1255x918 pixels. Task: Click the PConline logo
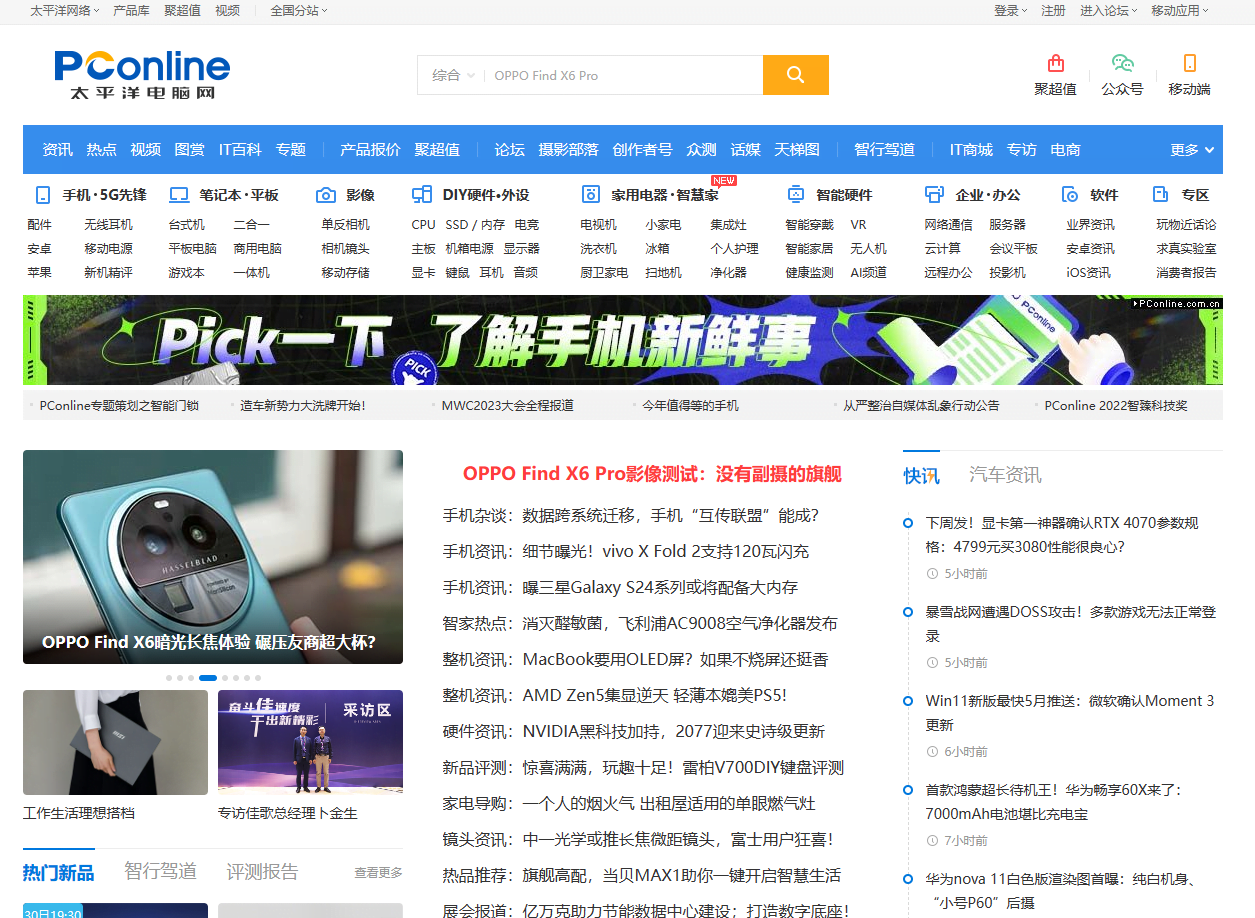142,75
